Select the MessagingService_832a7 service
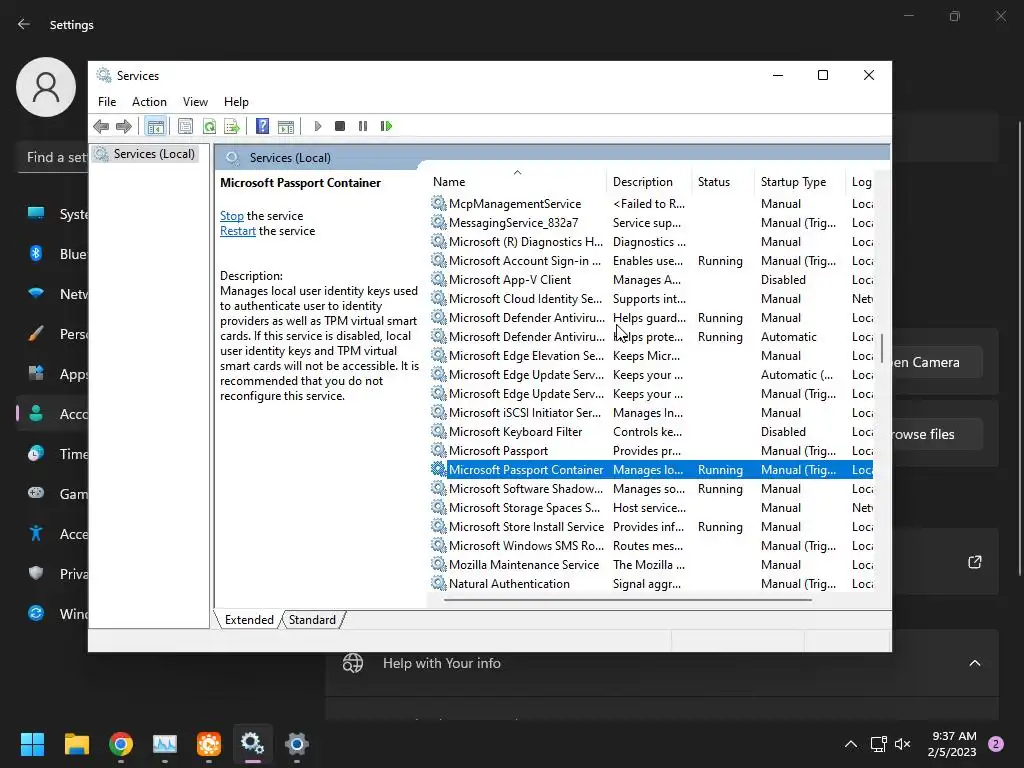This screenshot has height=768, width=1024. tap(651, 223)
